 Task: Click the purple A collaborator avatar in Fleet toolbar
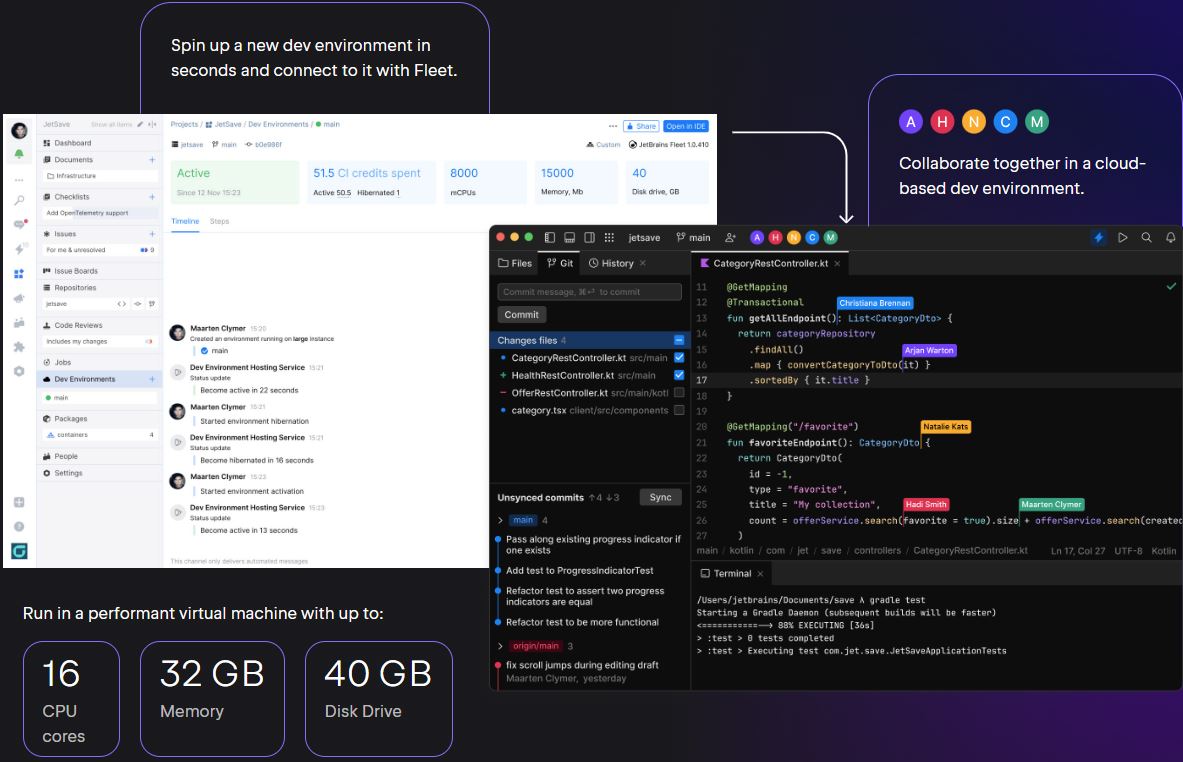tap(757, 238)
